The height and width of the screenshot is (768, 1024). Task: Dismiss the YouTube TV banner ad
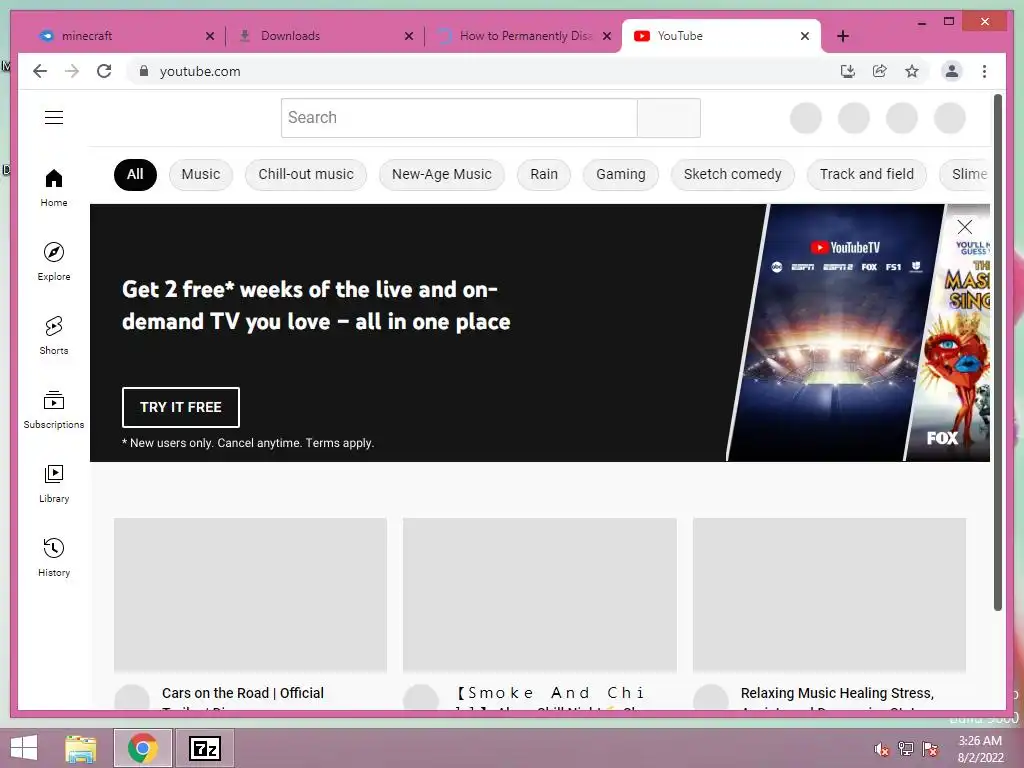coord(965,227)
